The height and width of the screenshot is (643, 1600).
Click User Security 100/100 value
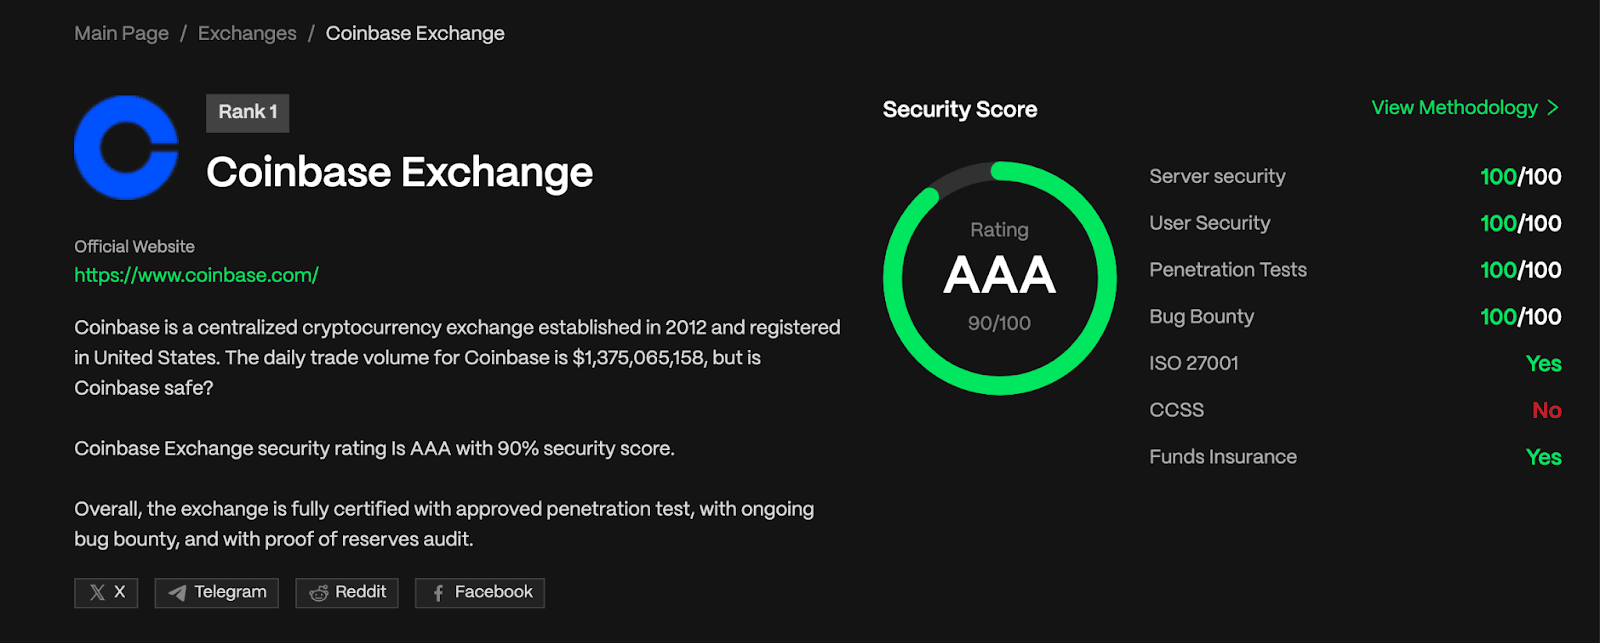(1520, 224)
